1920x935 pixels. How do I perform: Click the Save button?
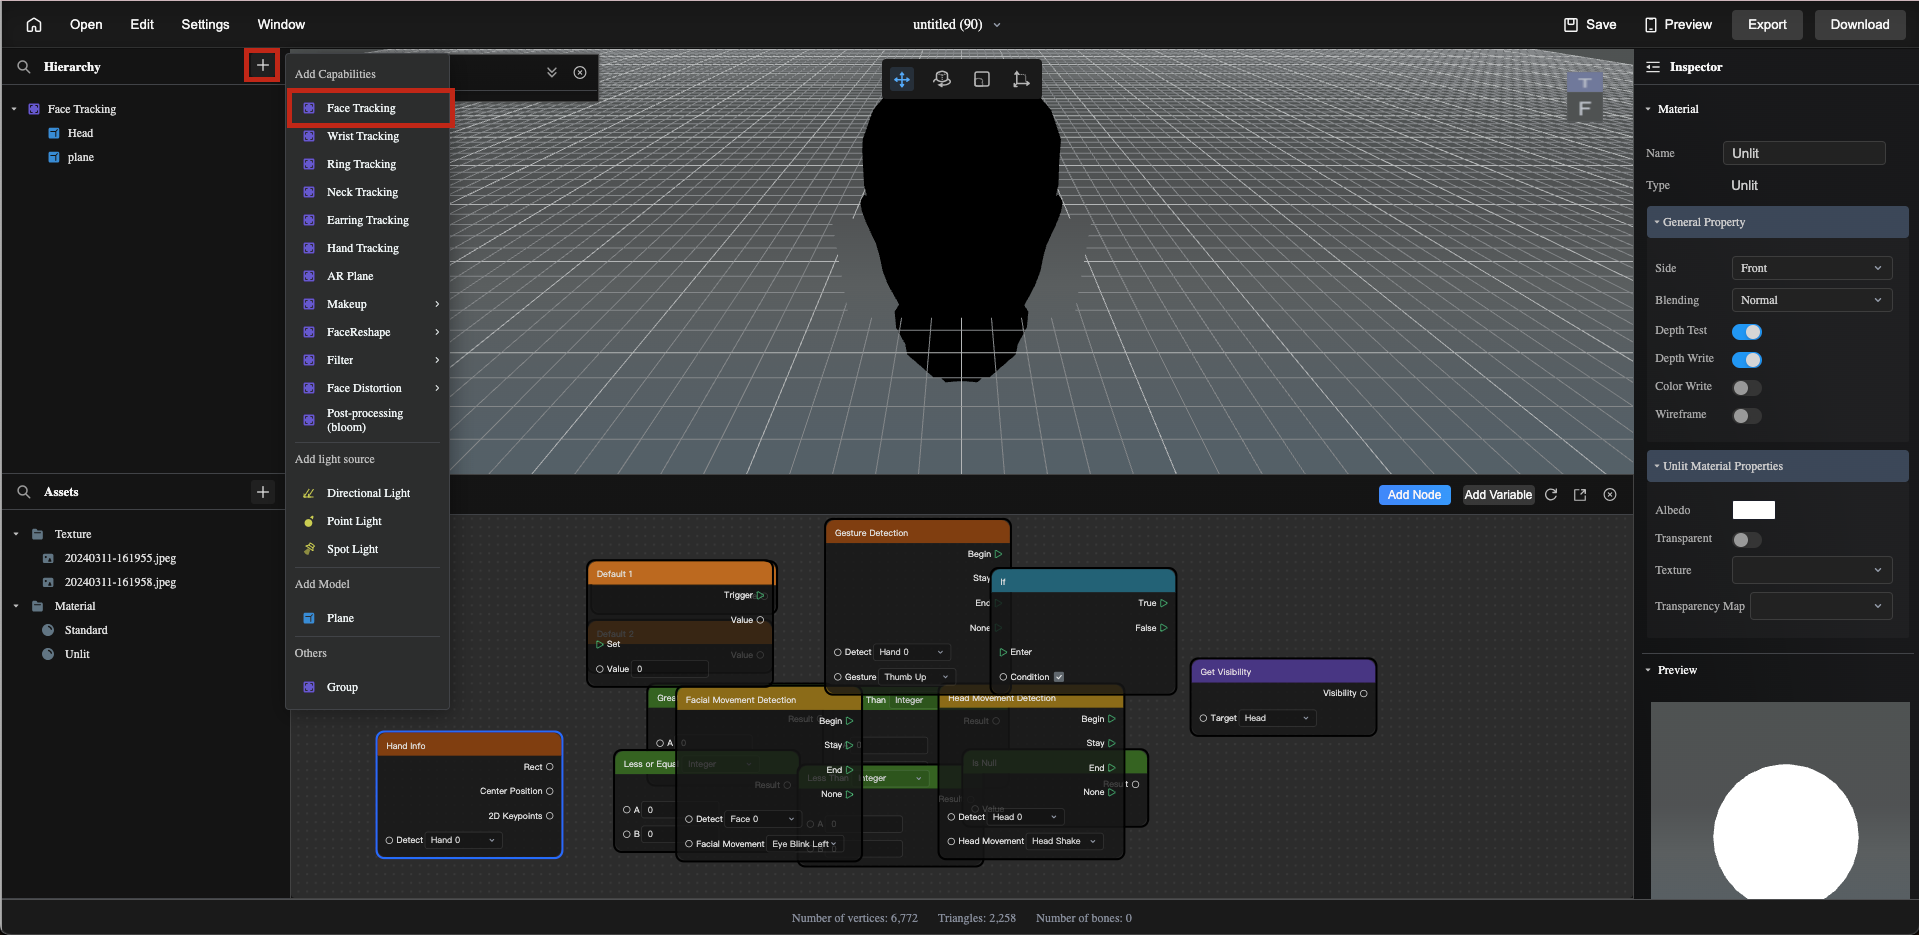pyautogui.click(x=1590, y=25)
